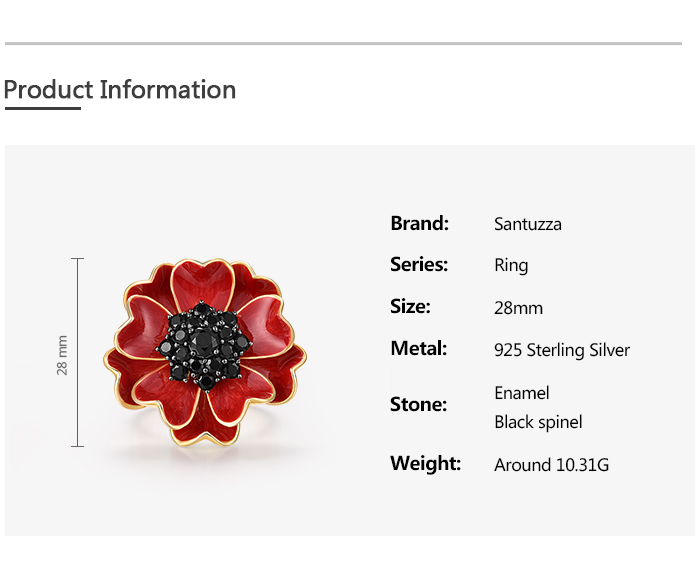Click the vertical 28 mm dimension label
The width and height of the screenshot is (700, 588).
[x=62, y=354]
